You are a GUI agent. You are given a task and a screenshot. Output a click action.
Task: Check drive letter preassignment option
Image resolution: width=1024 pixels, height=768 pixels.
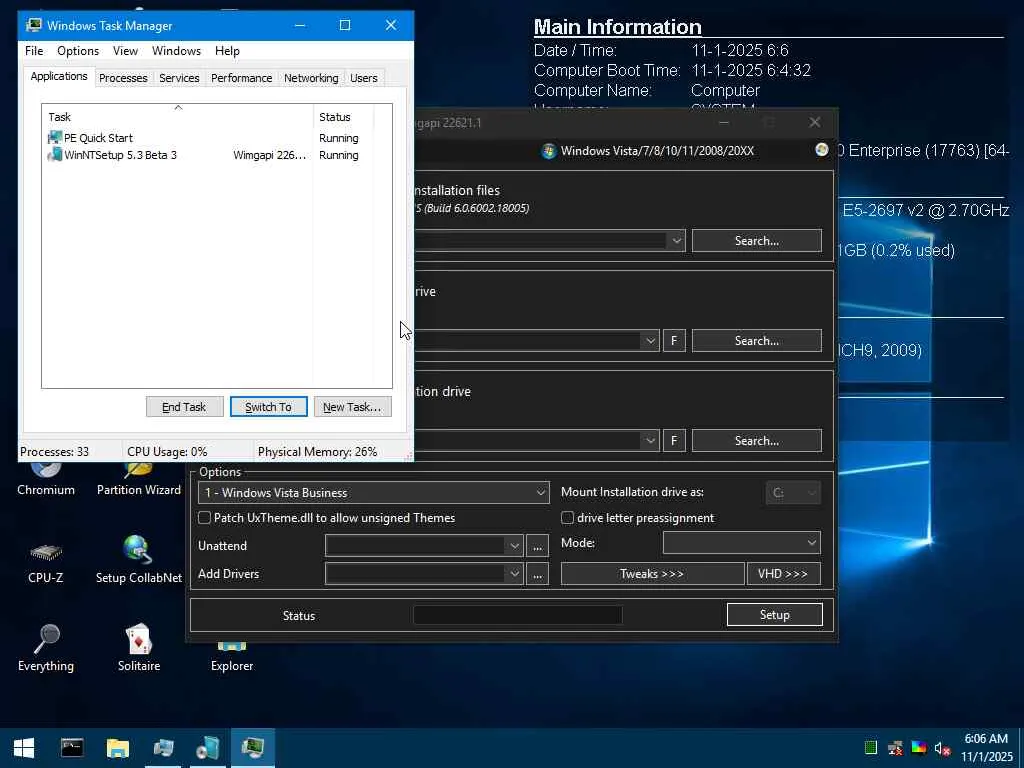(568, 518)
